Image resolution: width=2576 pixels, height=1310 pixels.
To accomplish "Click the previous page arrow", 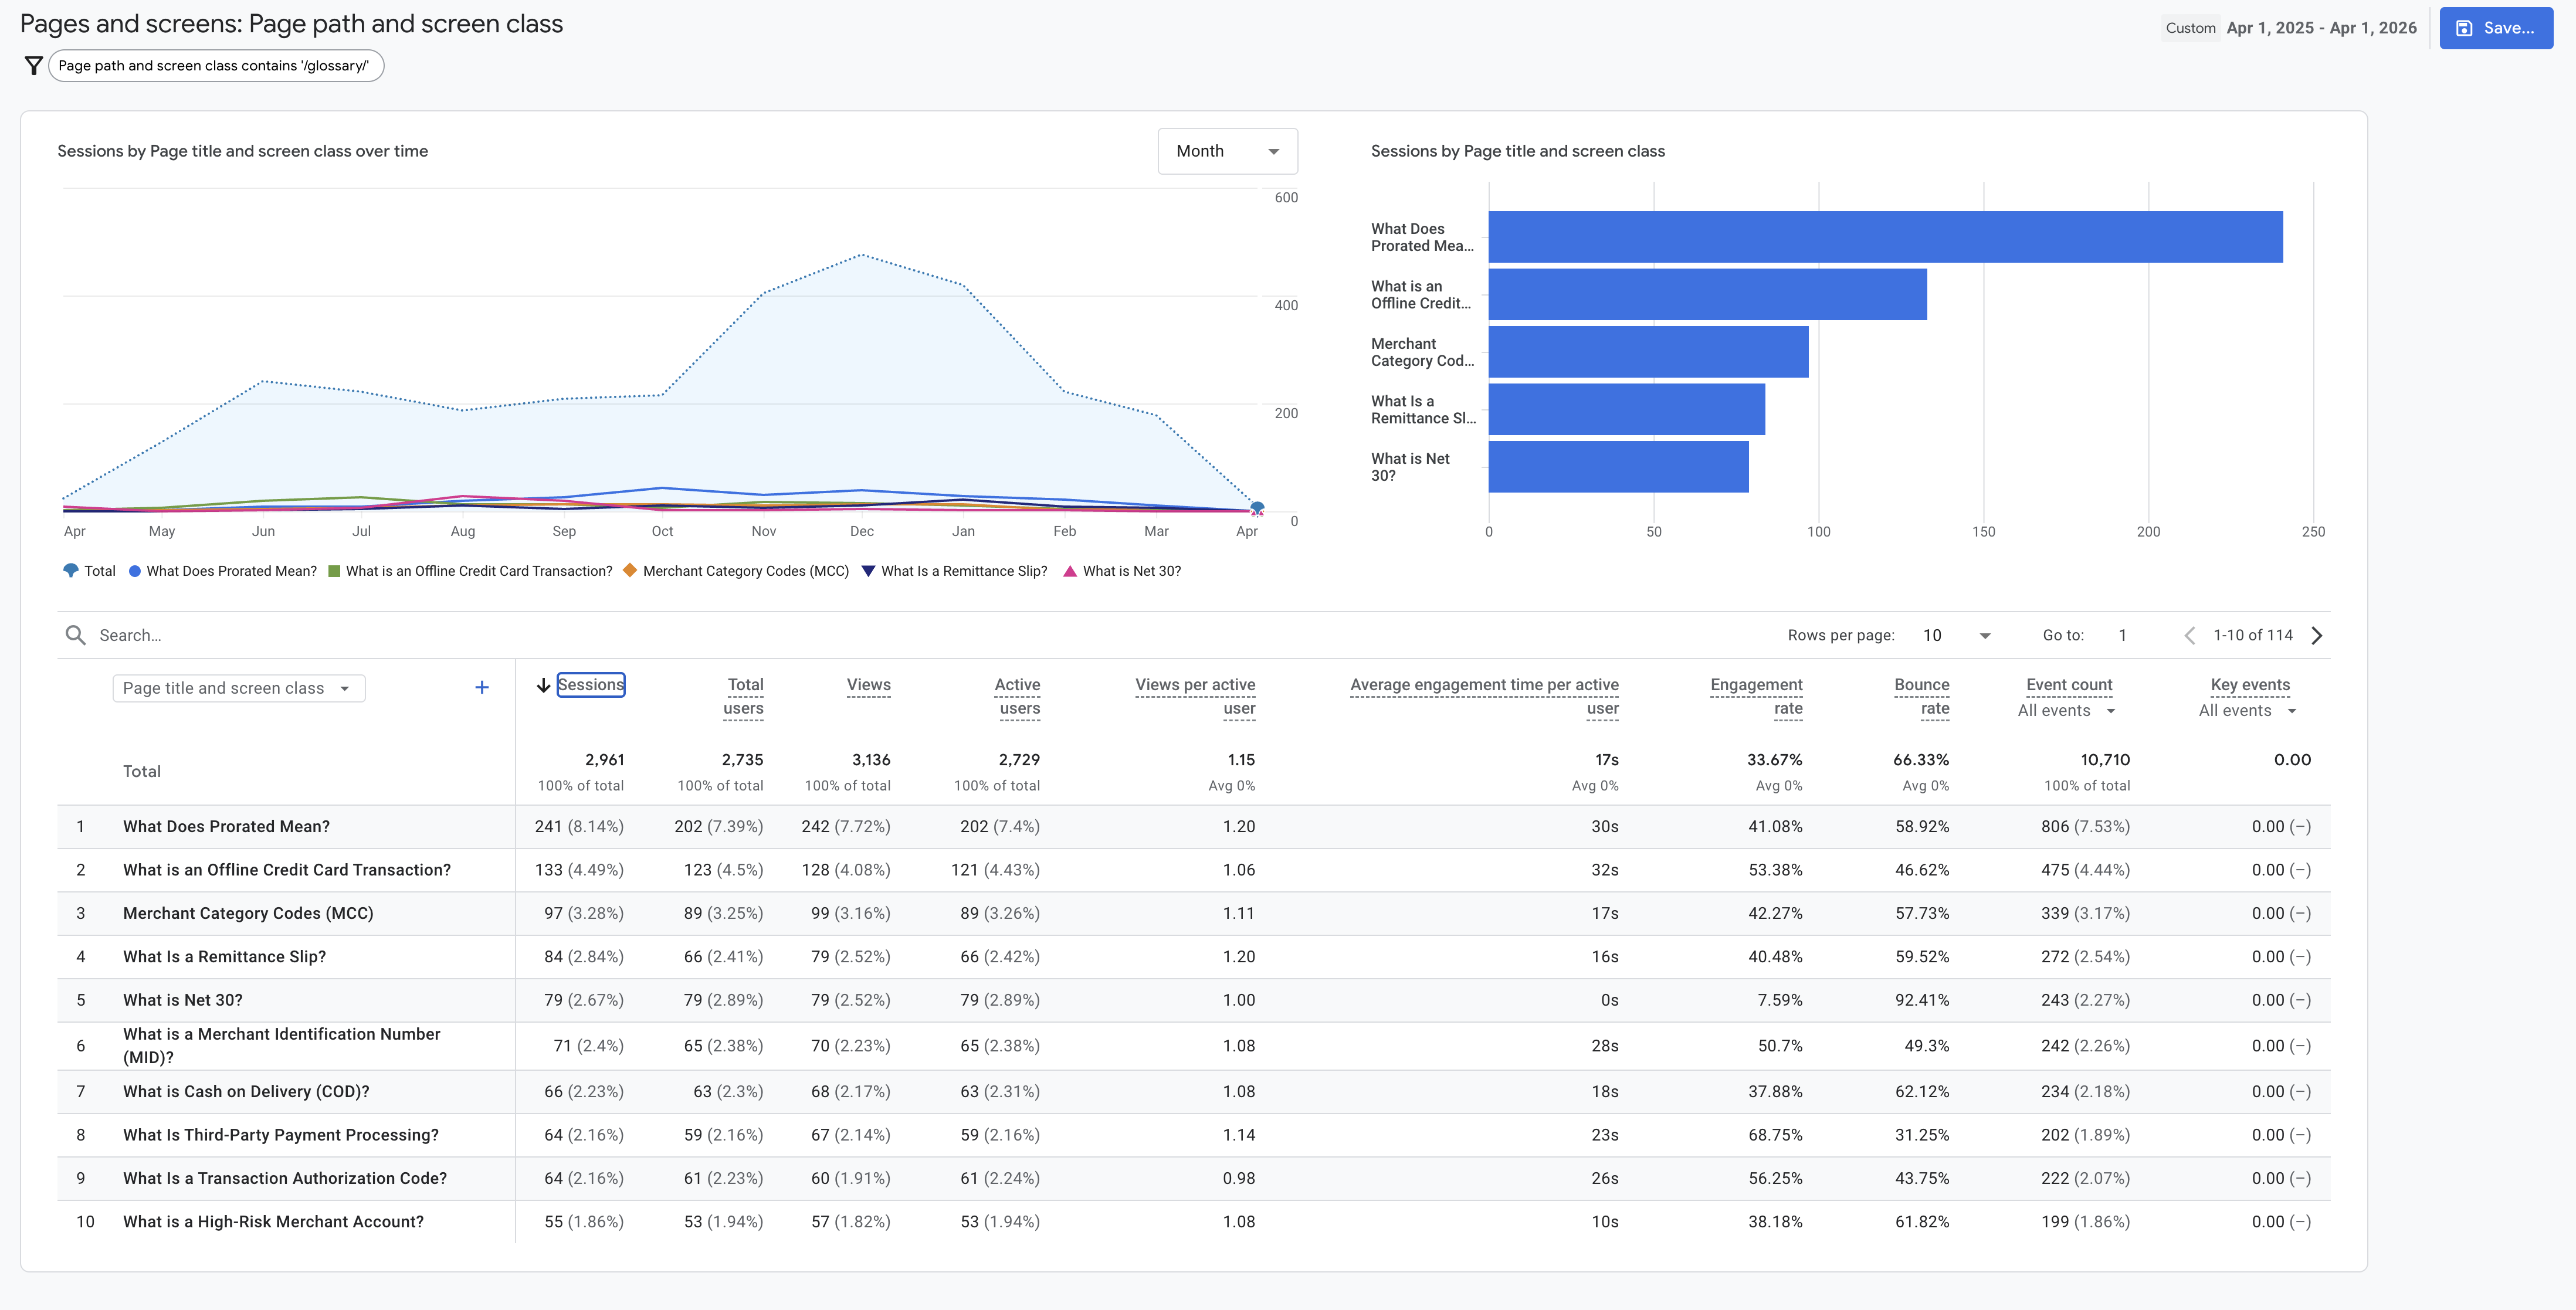I will (2190, 635).
